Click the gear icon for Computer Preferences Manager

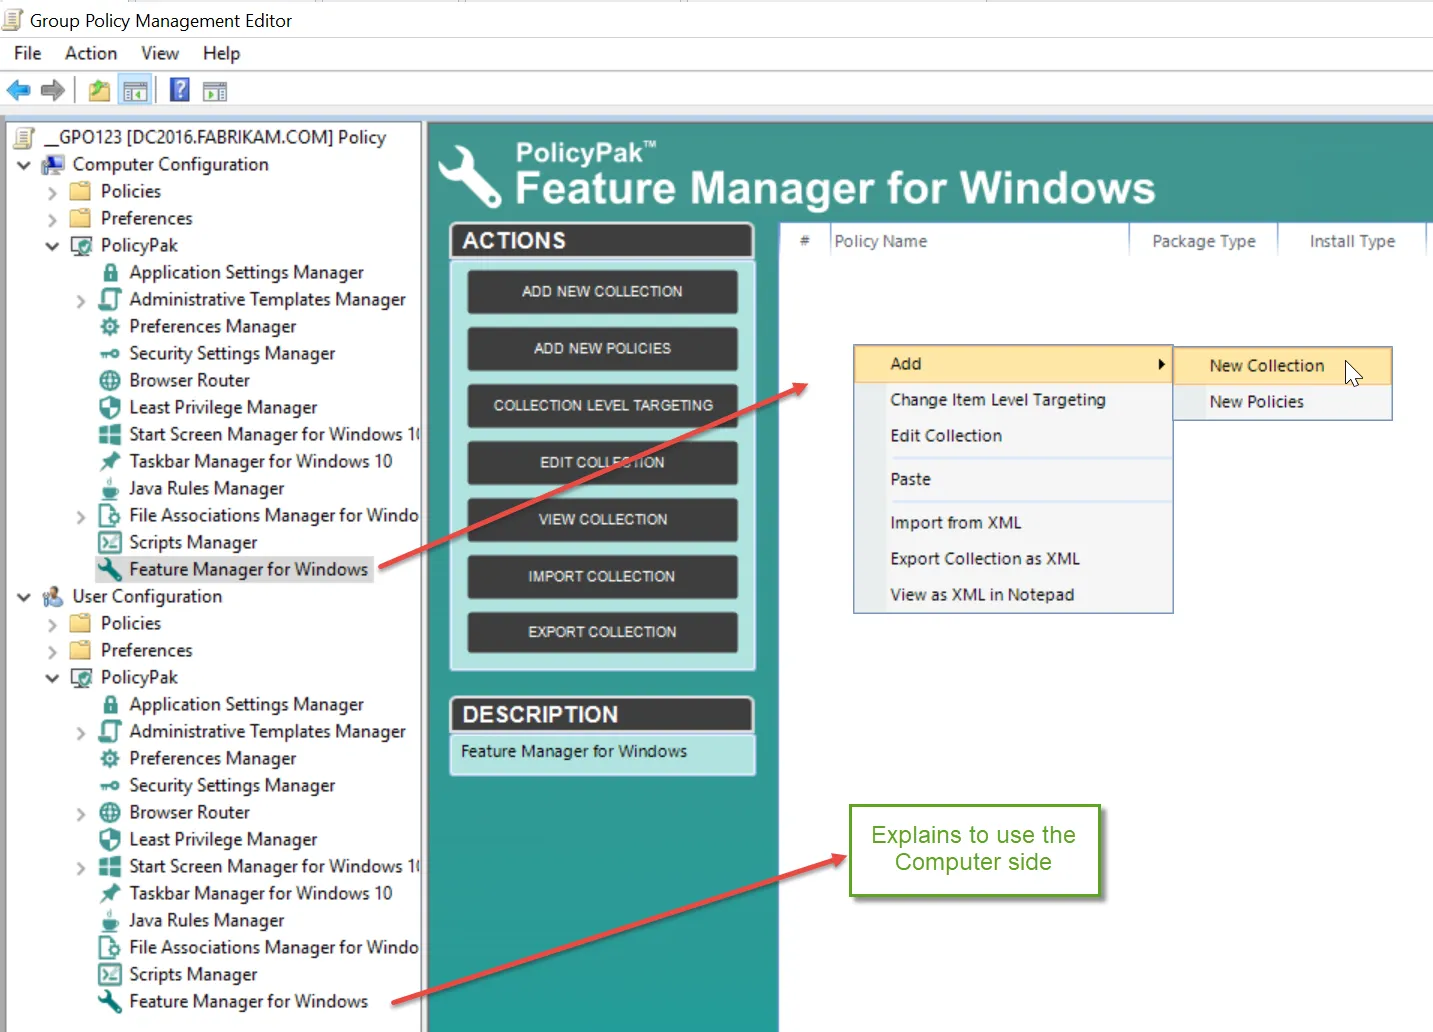point(110,326)
